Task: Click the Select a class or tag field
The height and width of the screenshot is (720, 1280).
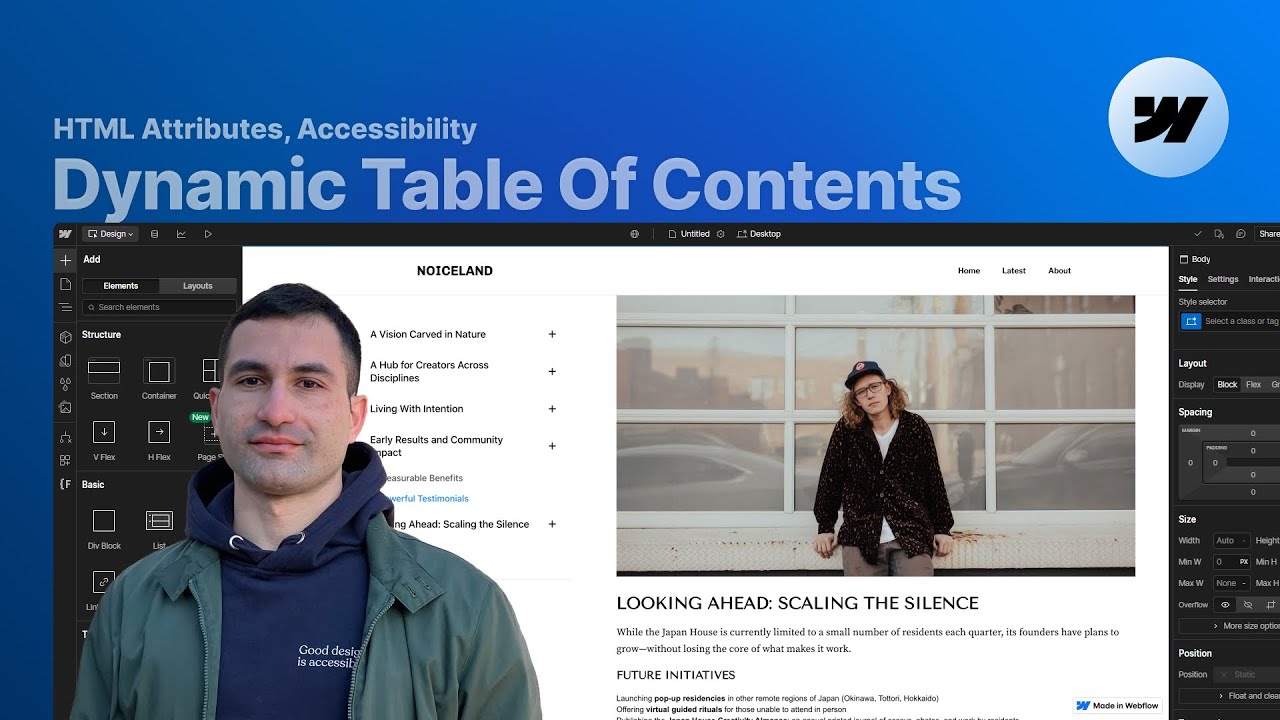Action: [x=1241, y=321]
